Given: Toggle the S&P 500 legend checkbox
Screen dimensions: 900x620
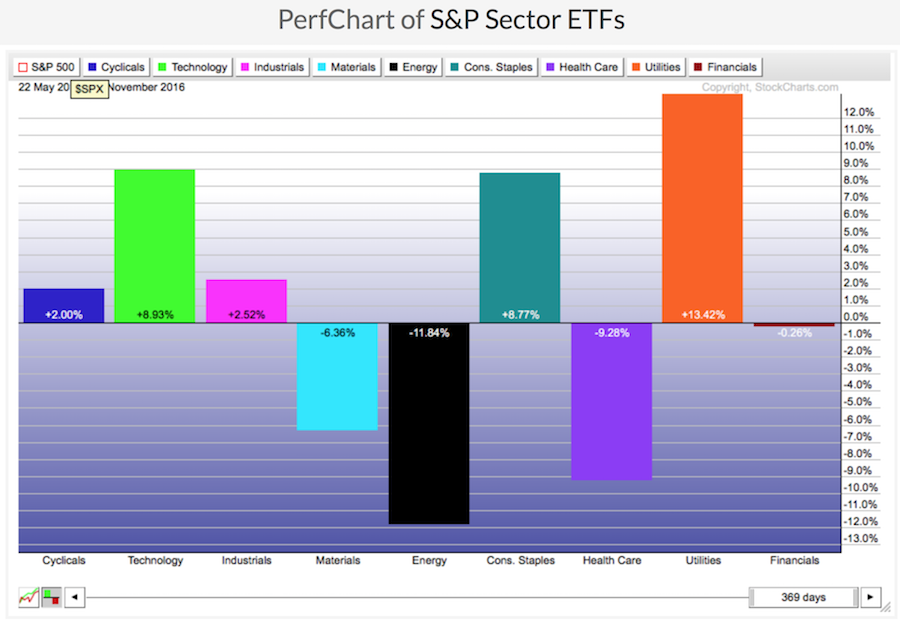Looking at the screenshot, I should (x=46, y=67).
